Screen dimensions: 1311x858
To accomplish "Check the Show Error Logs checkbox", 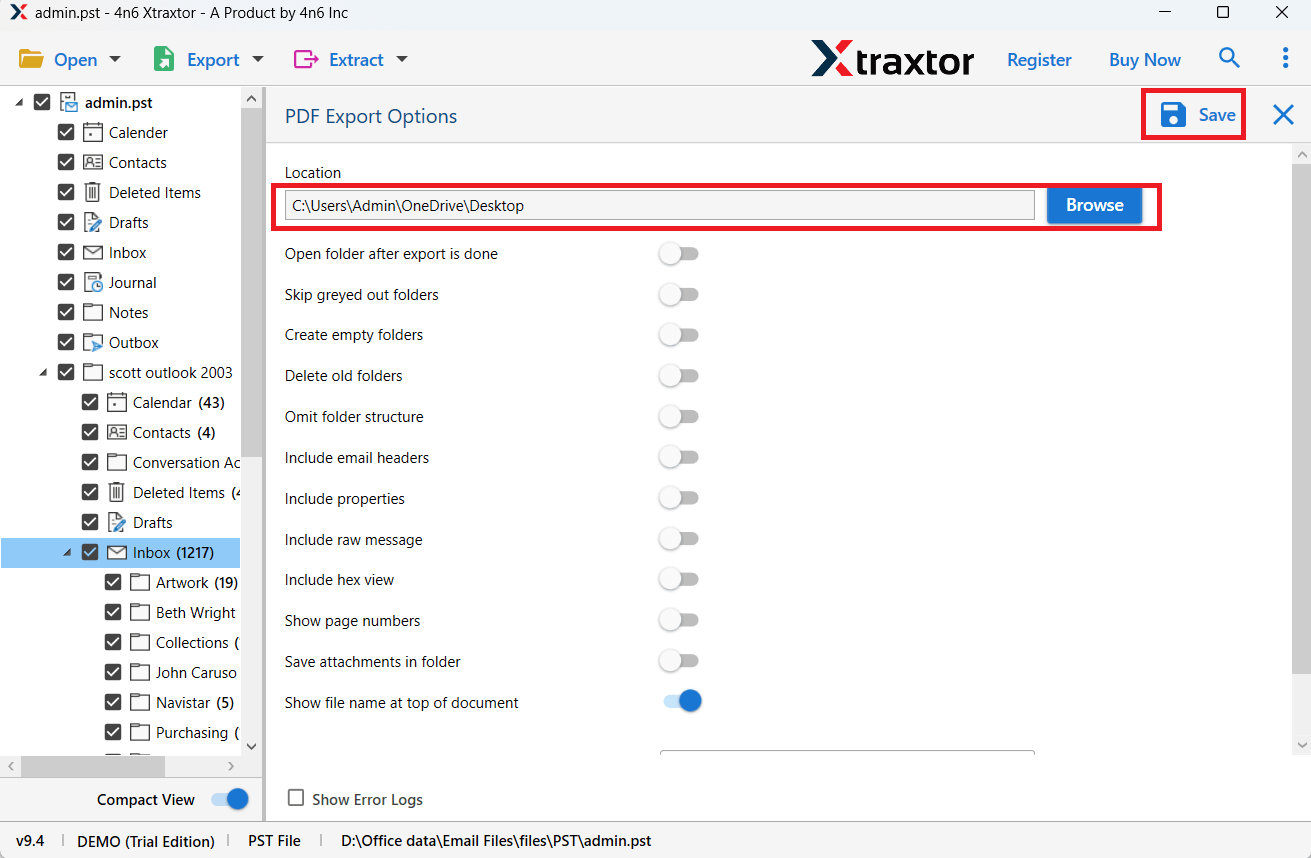I will coord(296,798).
